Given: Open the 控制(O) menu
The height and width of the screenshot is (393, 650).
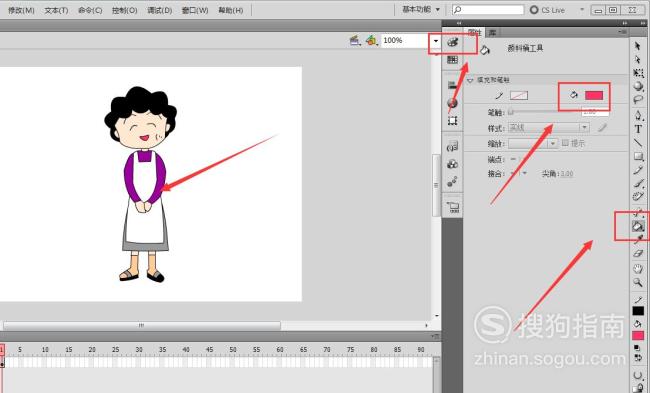Looking at the screenshot, I should coord(124,10).
